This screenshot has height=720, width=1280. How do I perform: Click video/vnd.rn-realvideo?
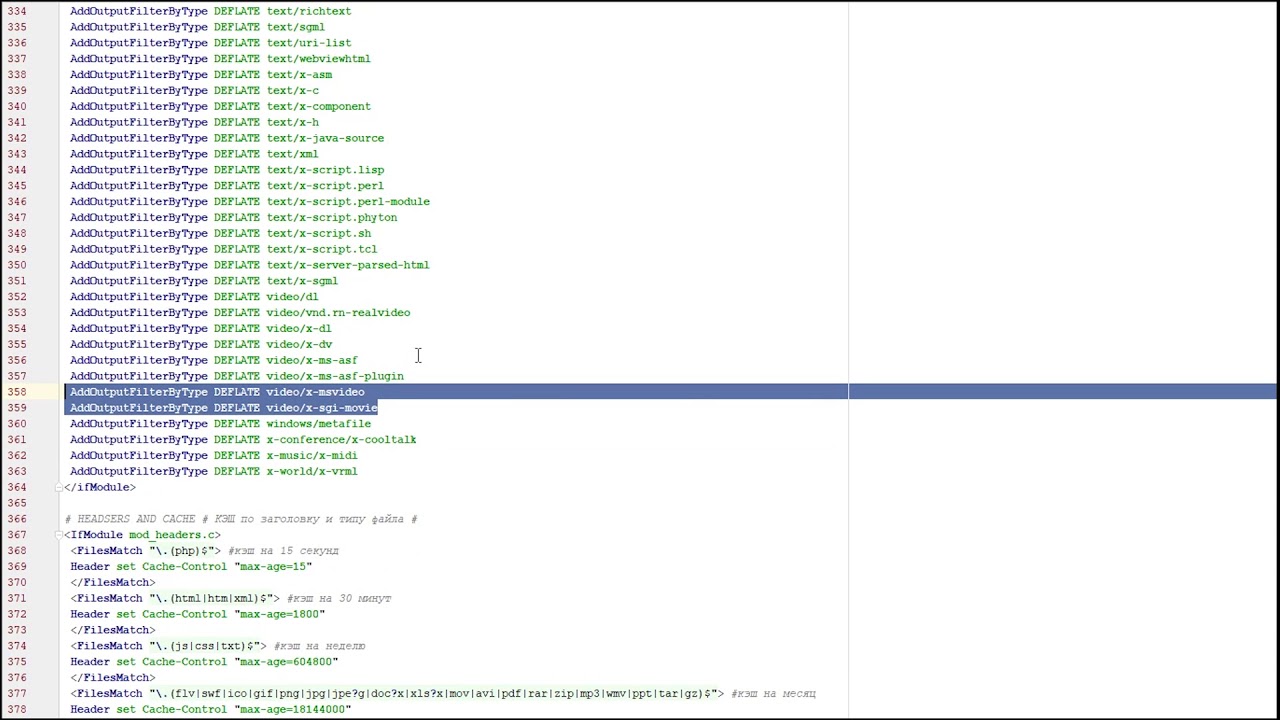pos(338,313)
